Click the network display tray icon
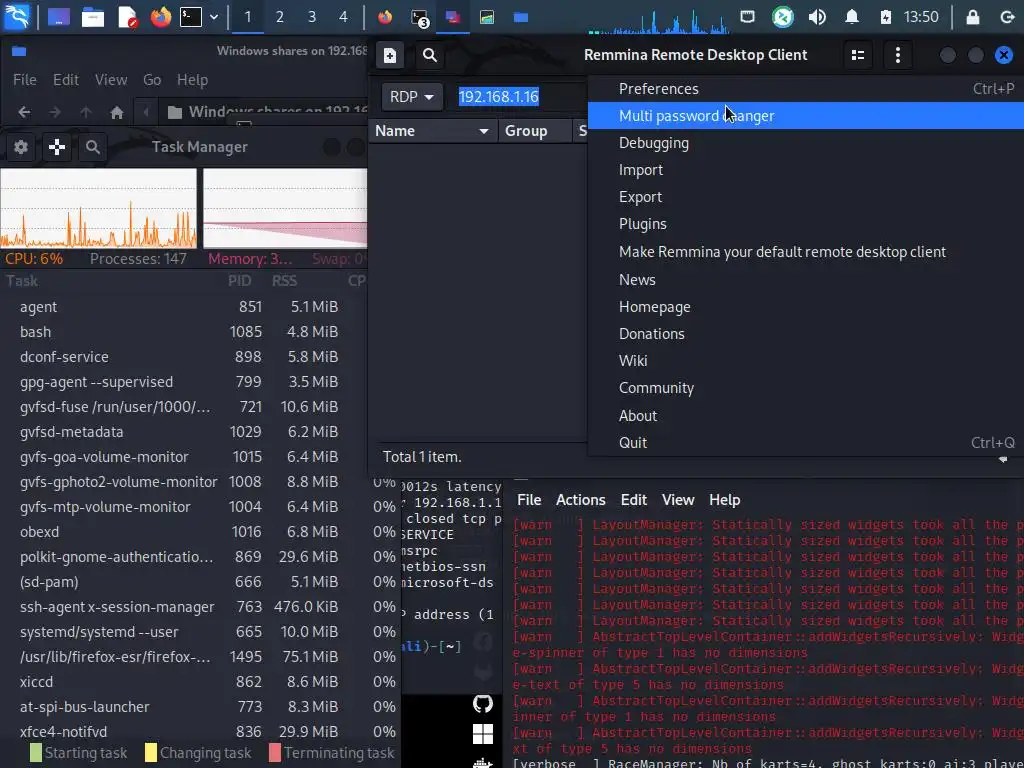Screen dimensions: 1024x768 click(747, 17)
